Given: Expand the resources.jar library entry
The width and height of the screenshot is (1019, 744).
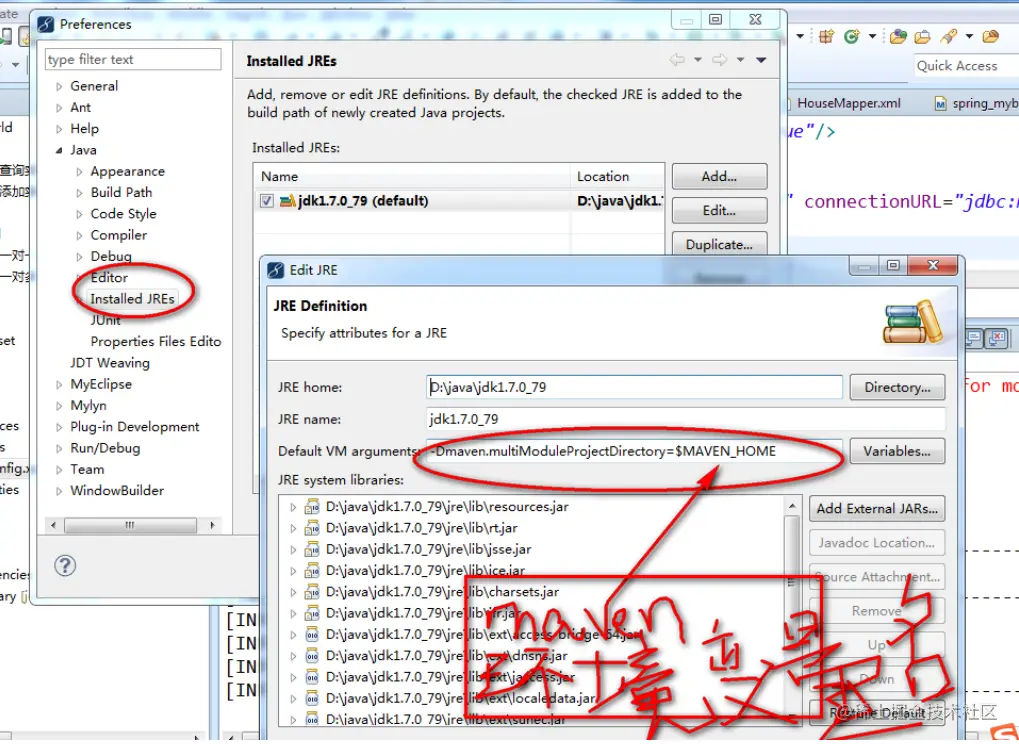Looking at the screenshot, I should point(293,507).
